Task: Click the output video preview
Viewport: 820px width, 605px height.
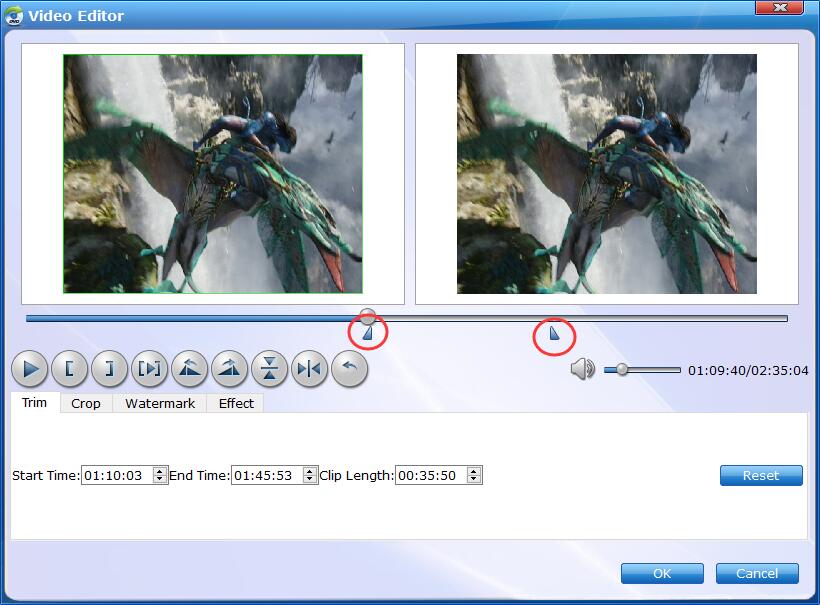Action: [x=607, y=174]
